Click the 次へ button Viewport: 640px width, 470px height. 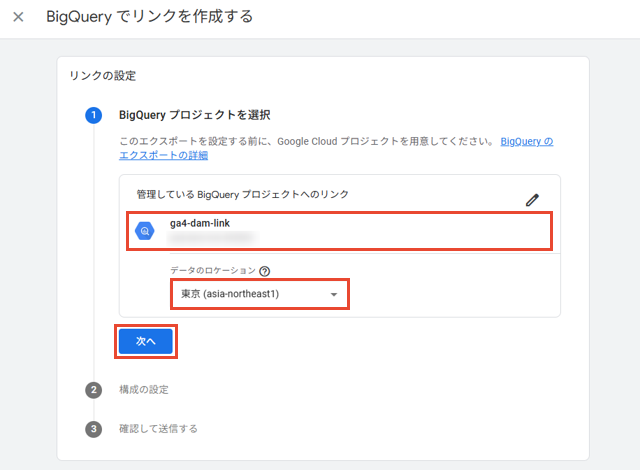pos(146,341)
